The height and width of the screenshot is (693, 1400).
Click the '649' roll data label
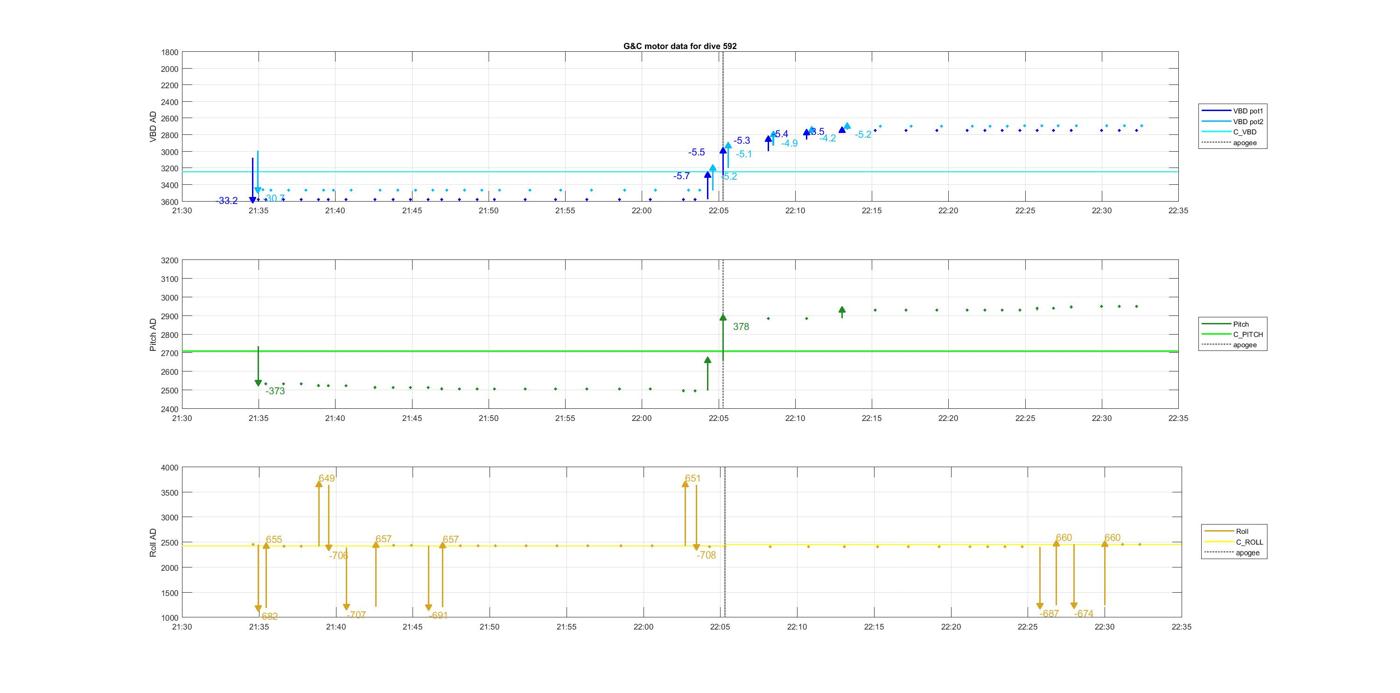(327, 479)
